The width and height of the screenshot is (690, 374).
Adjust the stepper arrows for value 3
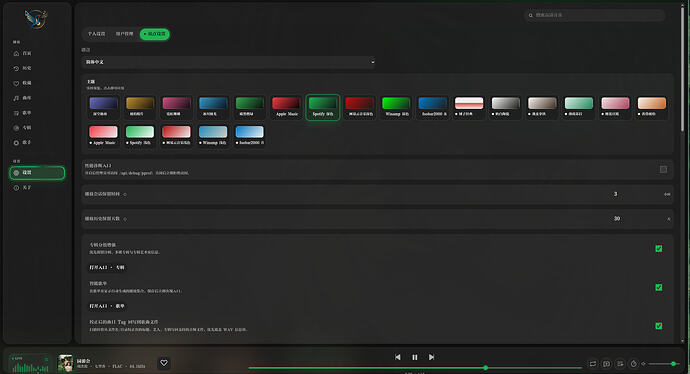coord(667,194)
